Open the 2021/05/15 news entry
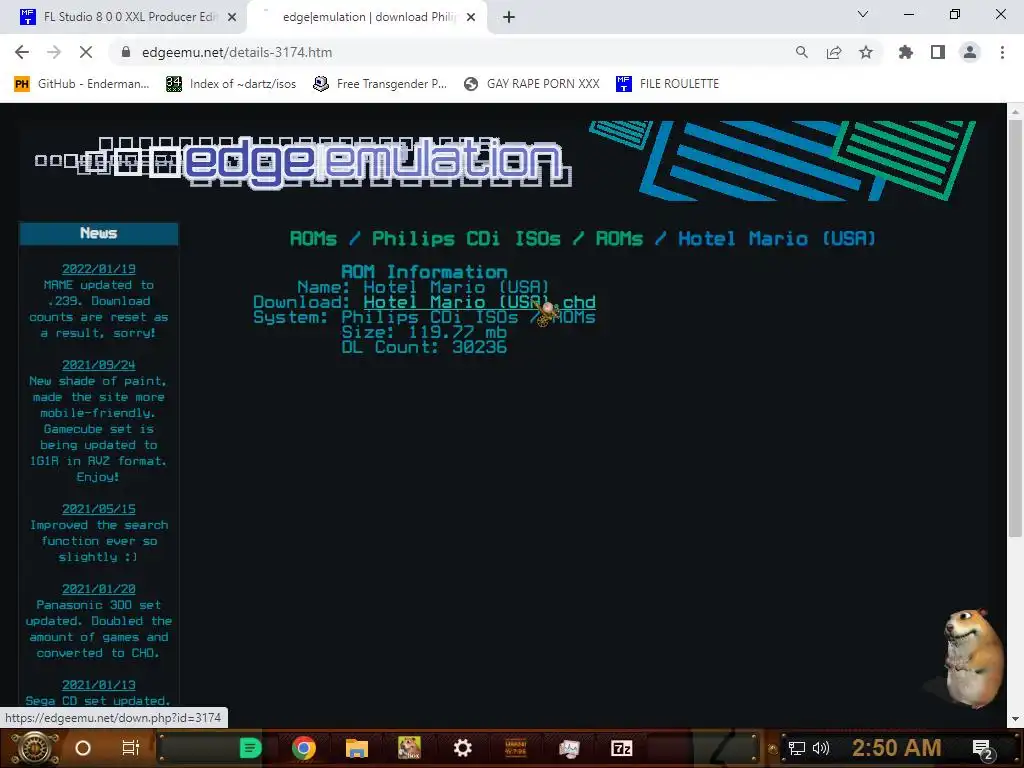This screenshot has width=1024, height=768. point(99,509)
